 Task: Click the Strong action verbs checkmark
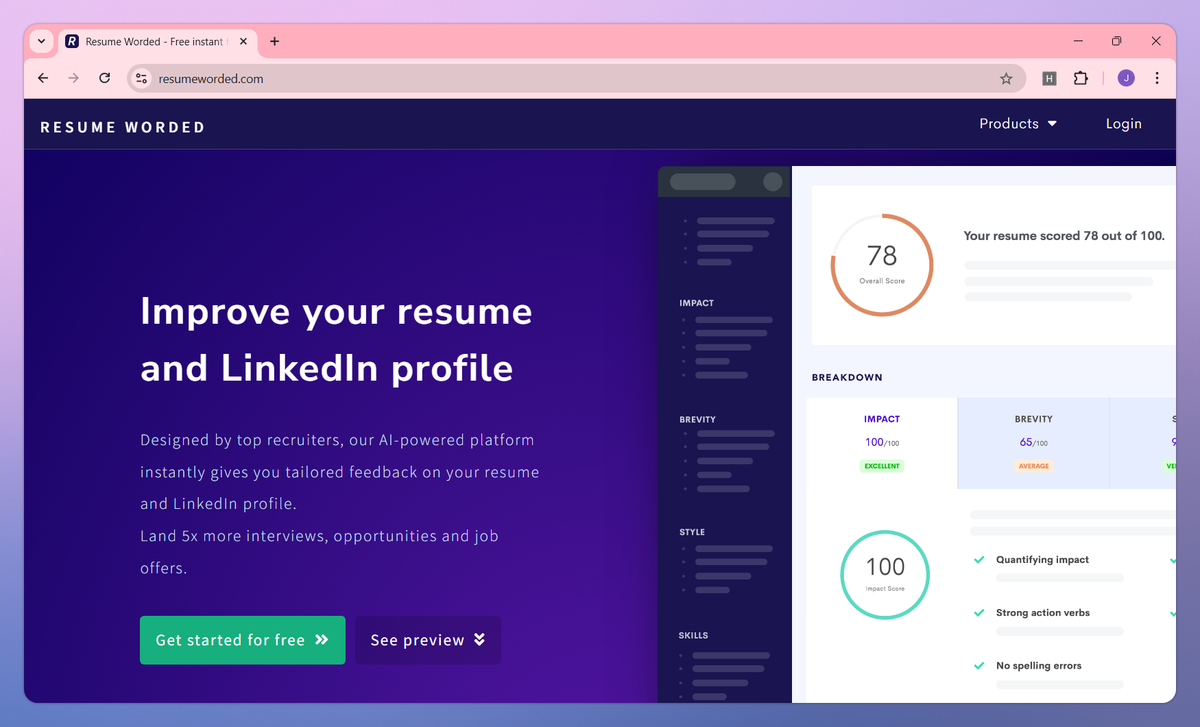(x=979, y=612)
